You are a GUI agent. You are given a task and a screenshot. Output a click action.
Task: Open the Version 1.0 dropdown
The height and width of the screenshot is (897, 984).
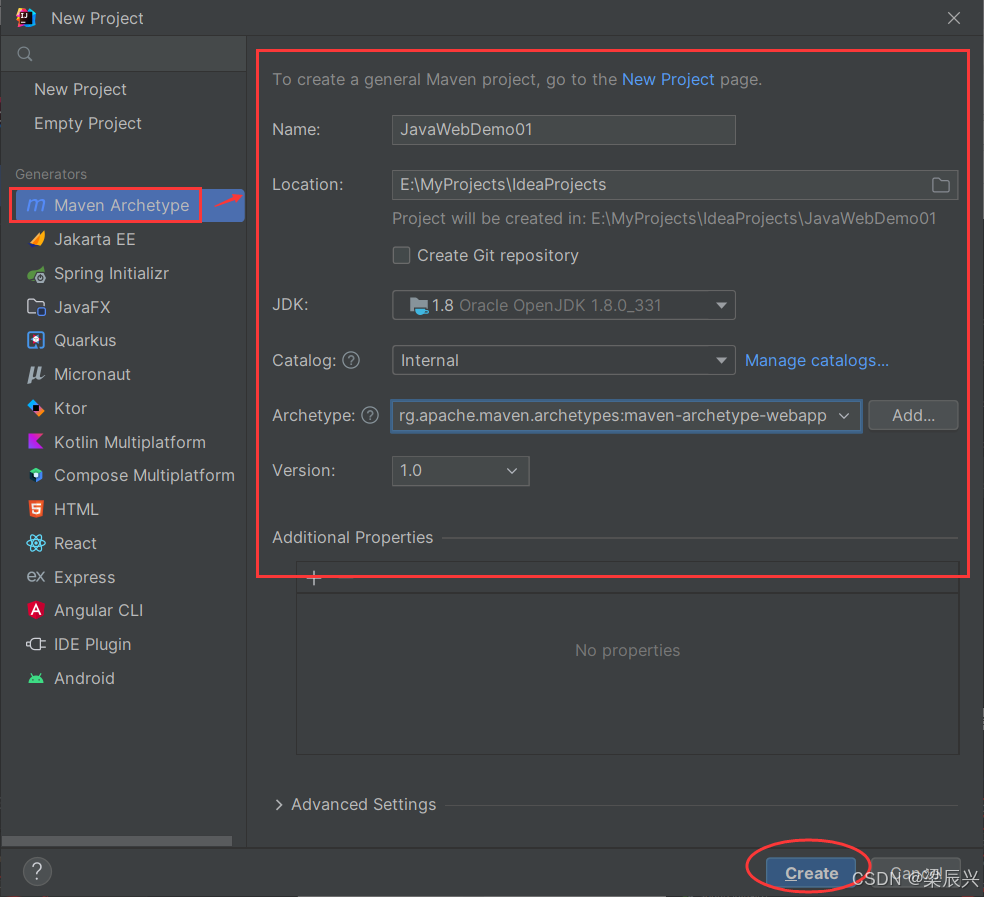461,471
